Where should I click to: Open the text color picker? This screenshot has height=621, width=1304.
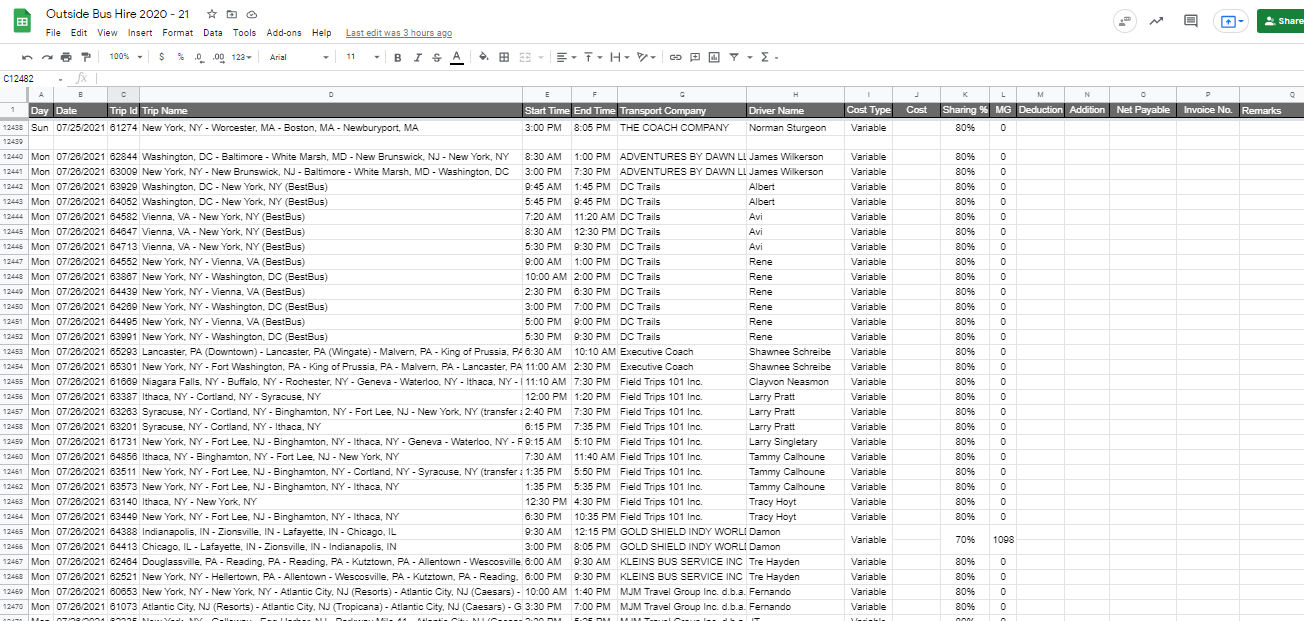[x=457, y=57]
